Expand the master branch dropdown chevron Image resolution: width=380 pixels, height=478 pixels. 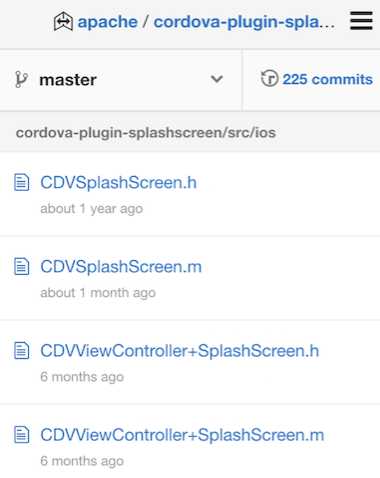[217, 79]
